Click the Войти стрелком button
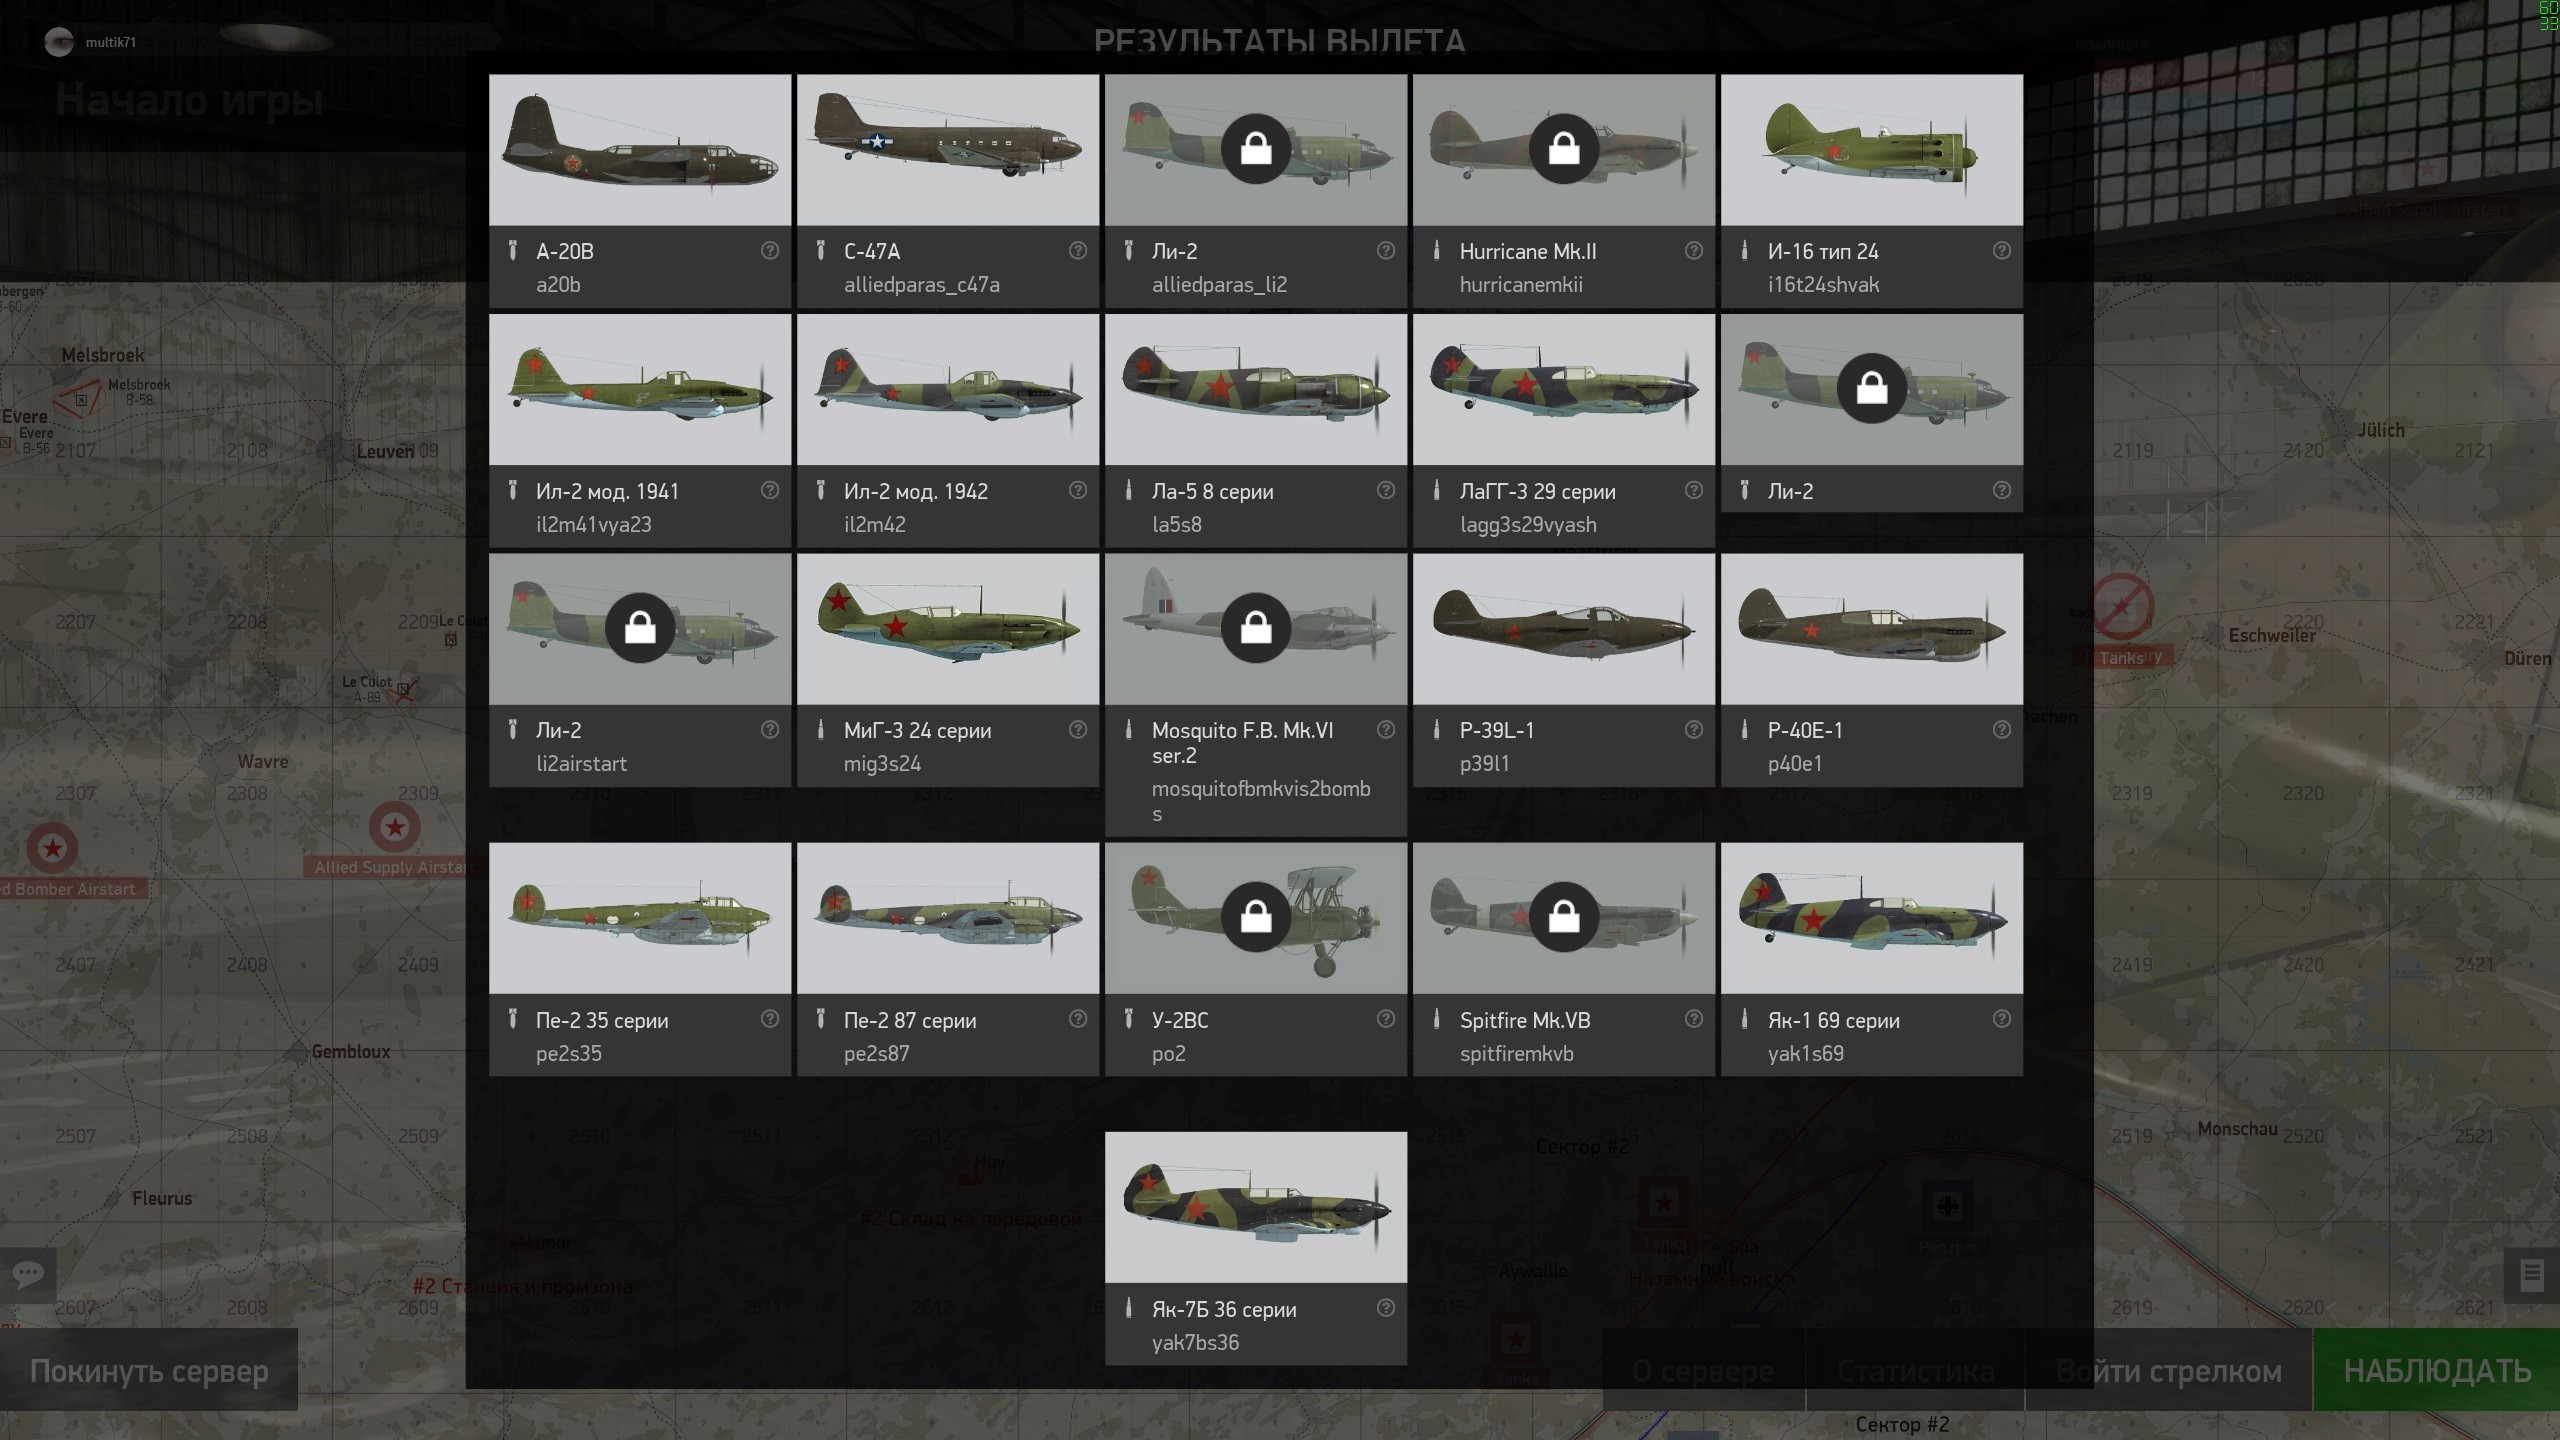The image size is (2560, 1440). [x=2169, y=1370]
